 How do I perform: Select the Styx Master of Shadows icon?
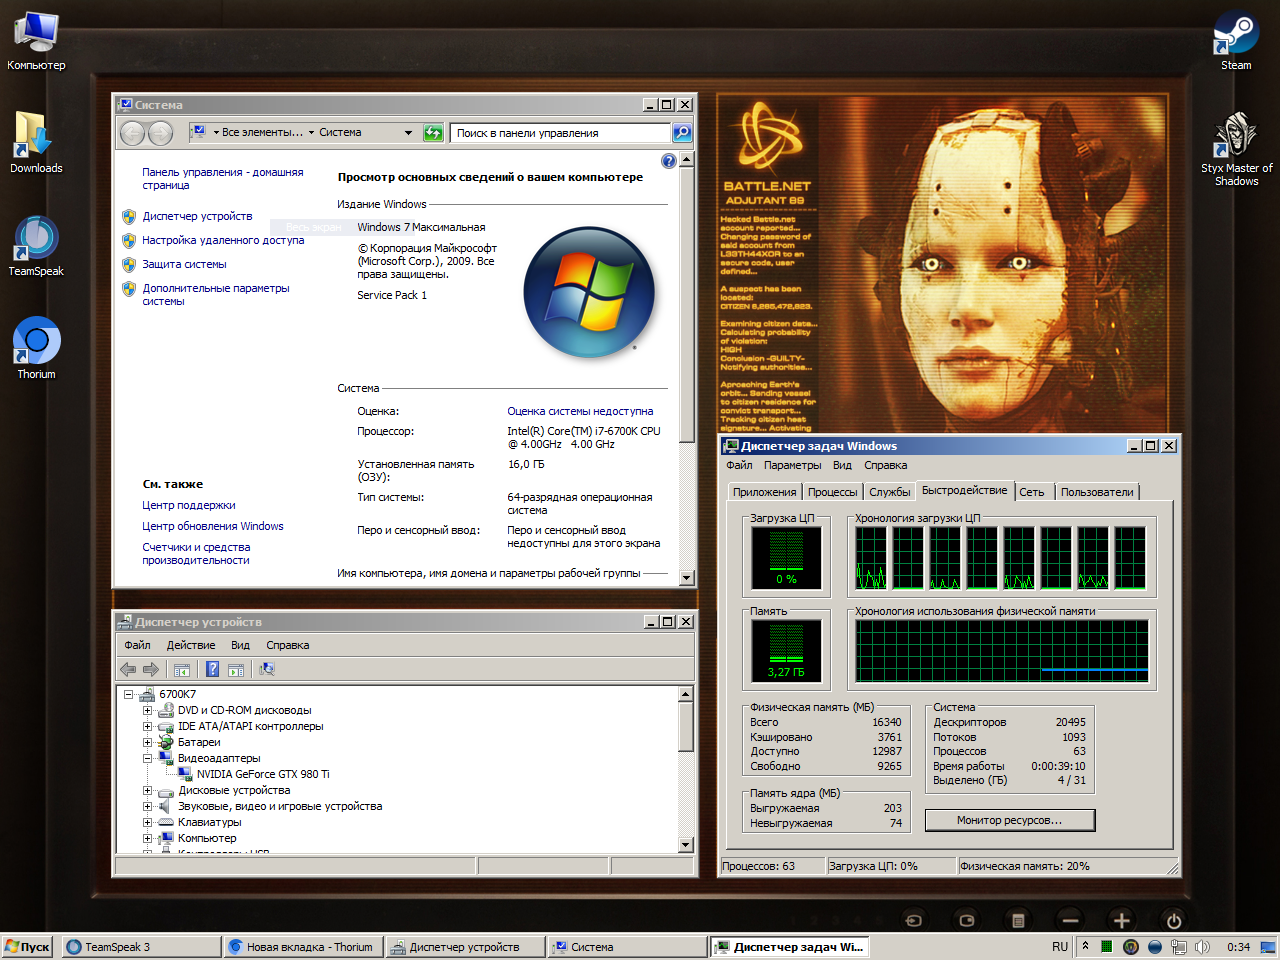tap(1236, 137)
